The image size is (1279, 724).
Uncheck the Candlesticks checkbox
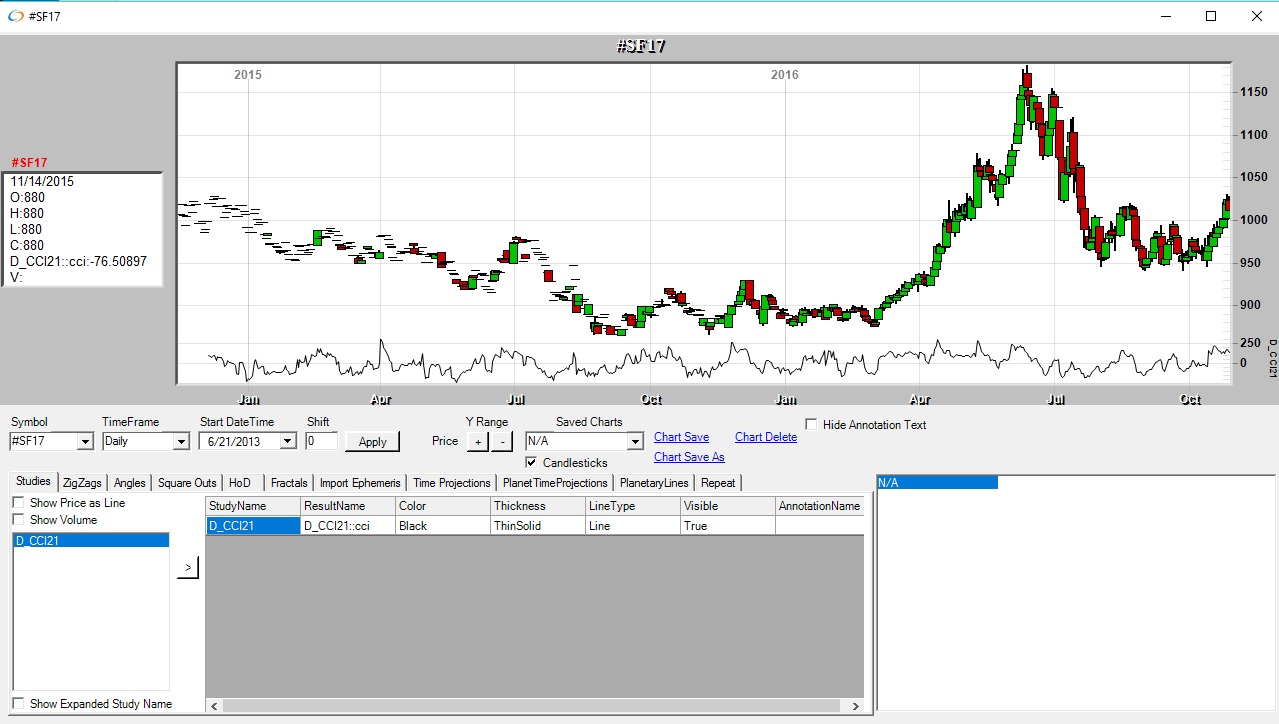[x=532, y=463]
